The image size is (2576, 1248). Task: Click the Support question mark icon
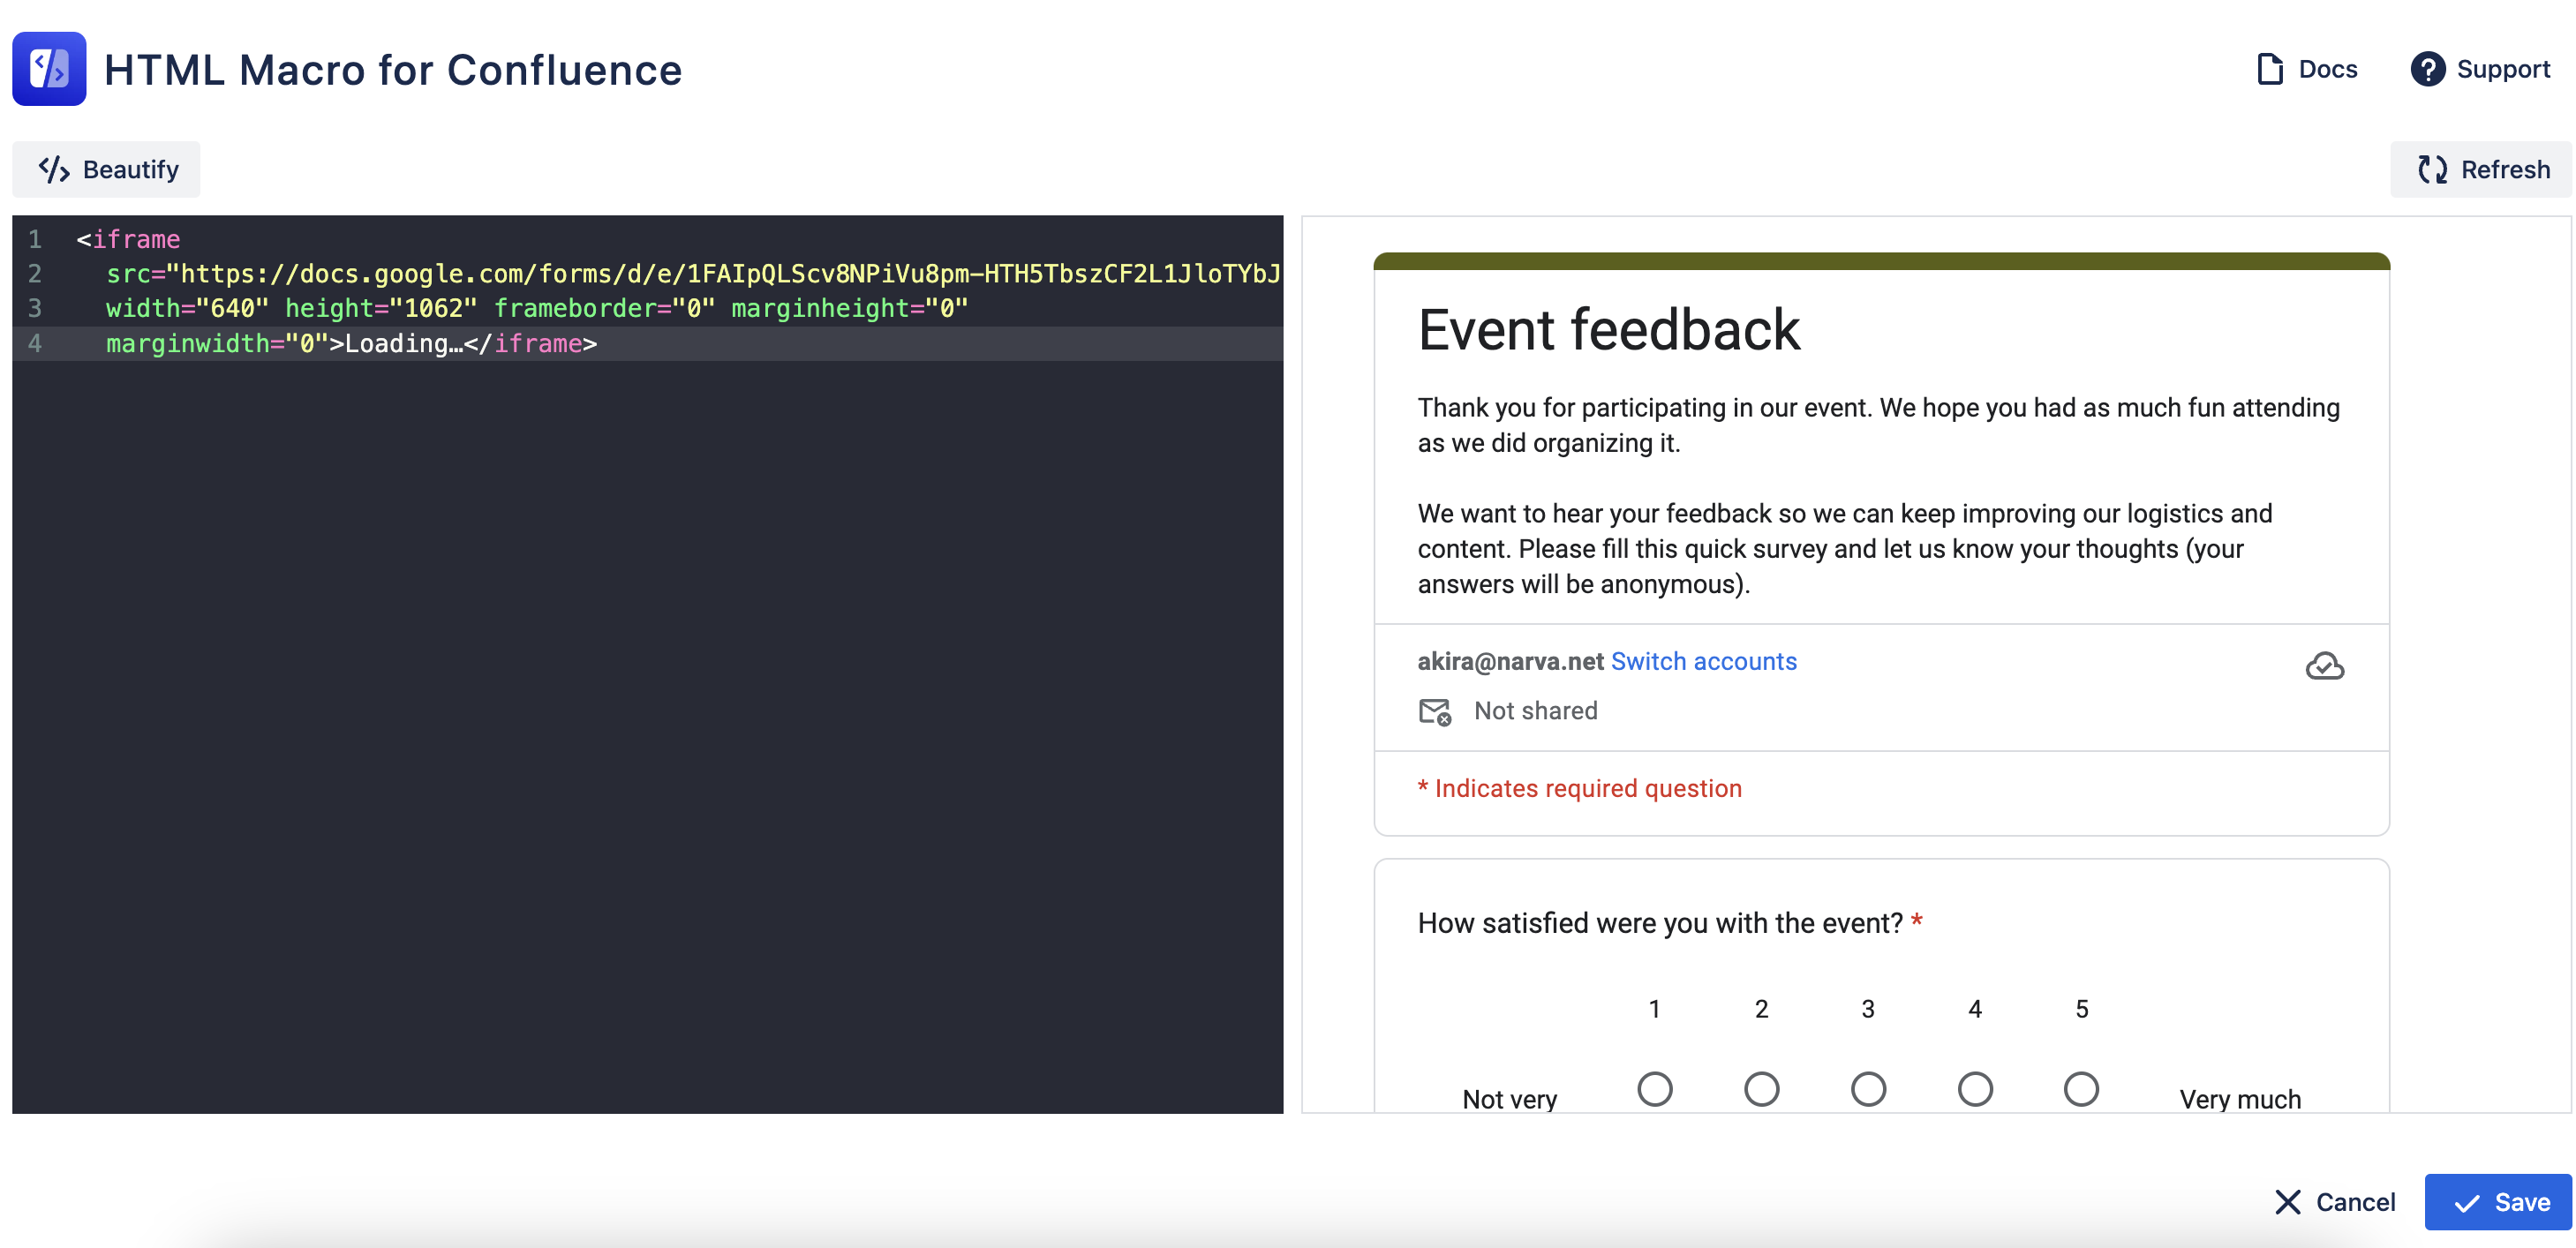point(2427,69)
